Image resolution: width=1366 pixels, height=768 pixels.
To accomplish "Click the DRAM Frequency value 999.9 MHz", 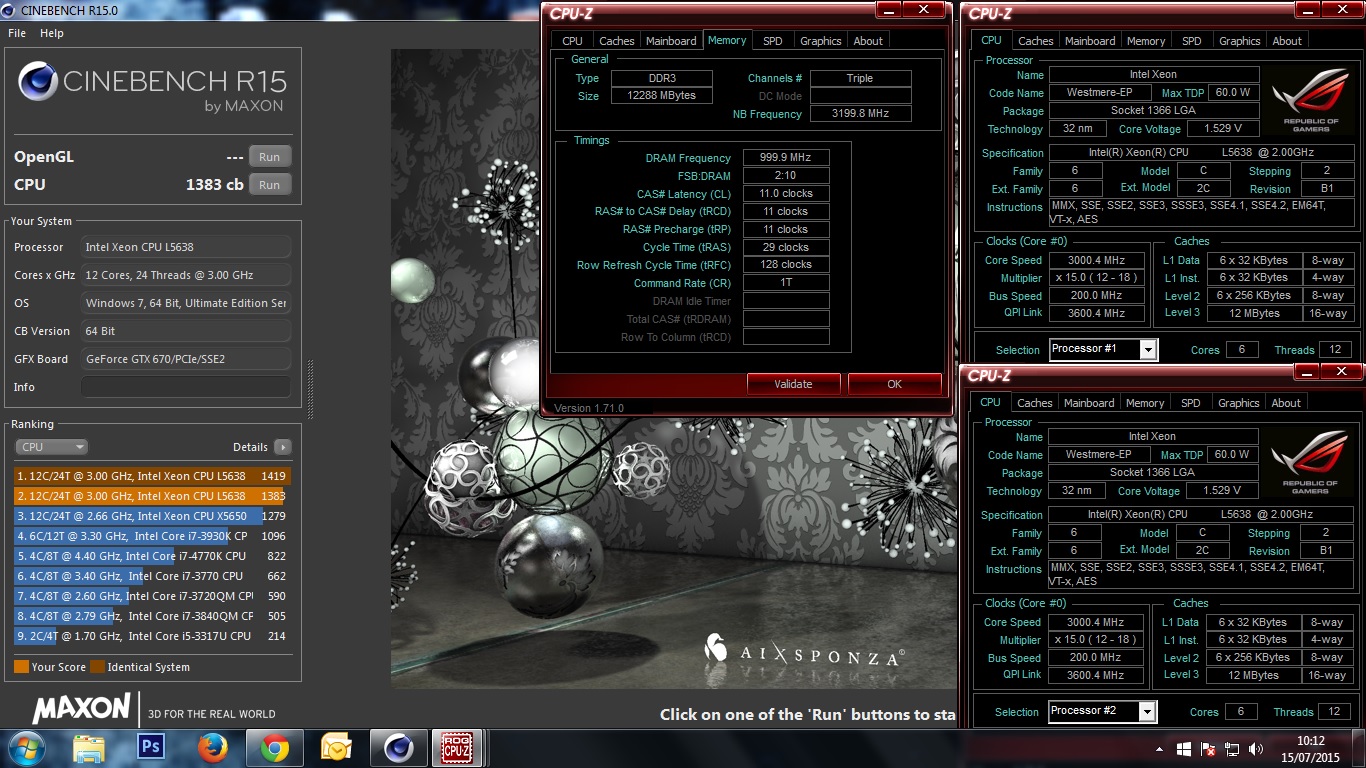I will point(785,158).
